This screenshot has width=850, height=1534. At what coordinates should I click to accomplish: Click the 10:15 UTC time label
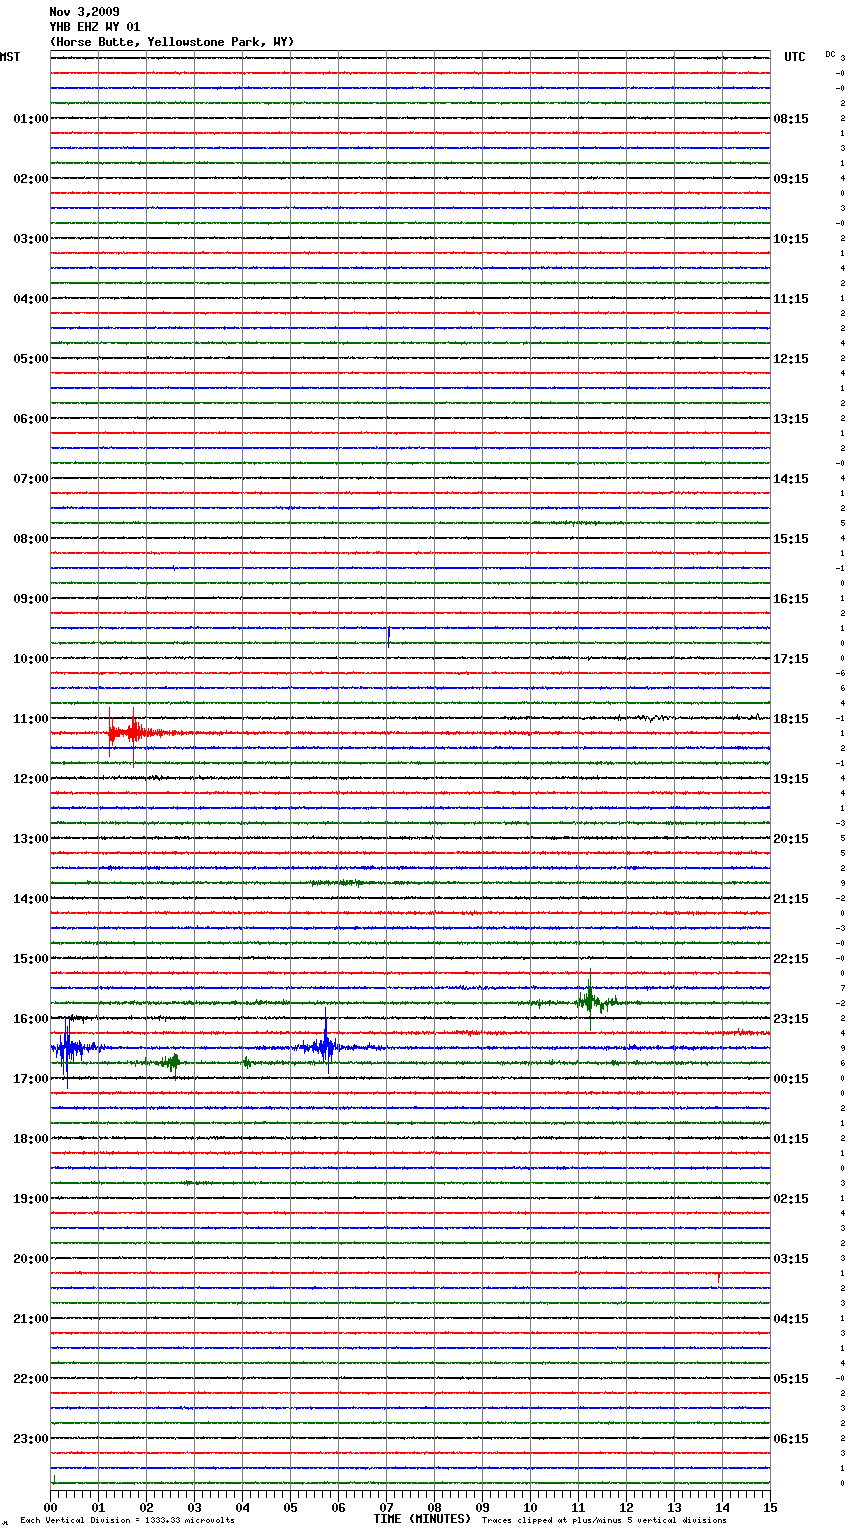pyautogui.click(x=791, y=239)
